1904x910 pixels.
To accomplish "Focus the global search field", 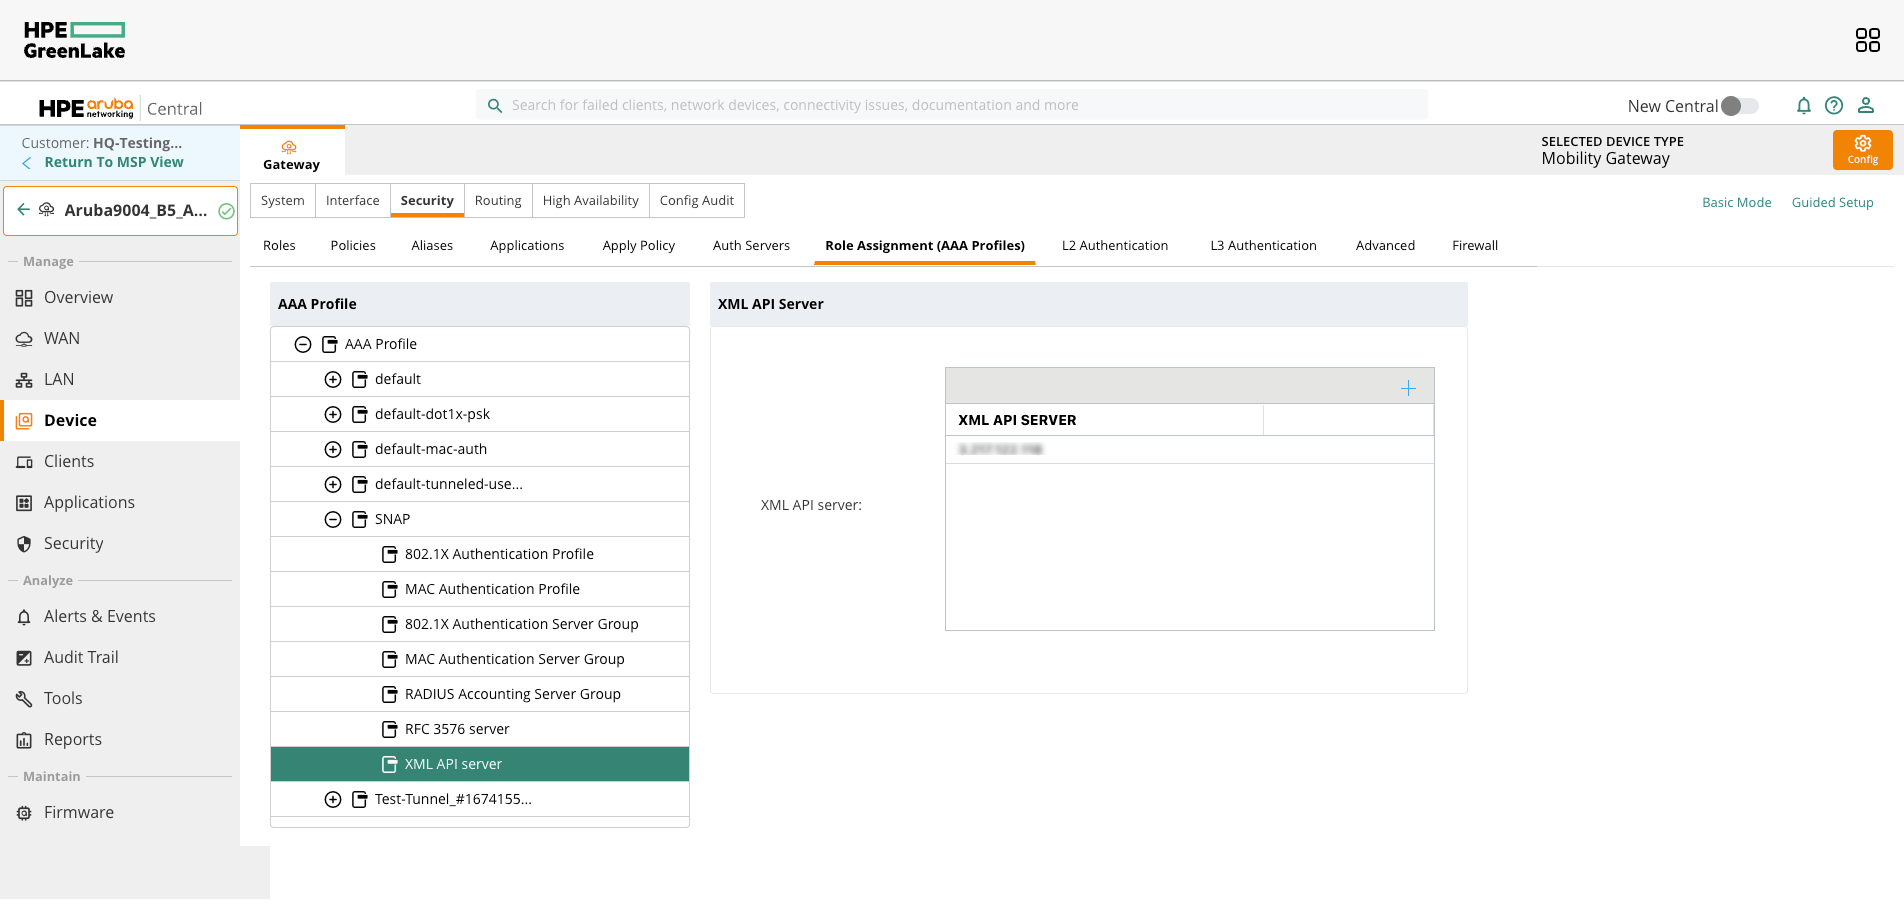I will coord(950,105).
